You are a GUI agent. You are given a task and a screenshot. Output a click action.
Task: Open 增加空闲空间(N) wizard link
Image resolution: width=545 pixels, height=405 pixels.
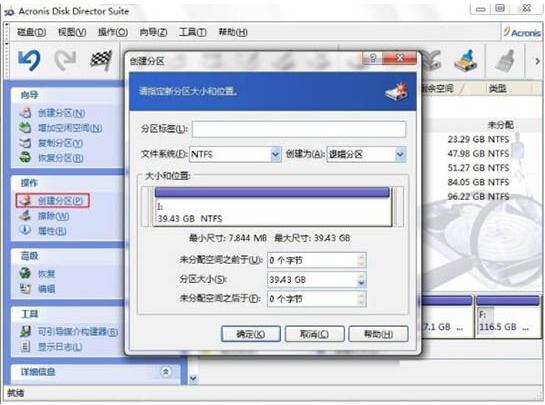click(70, 128)
